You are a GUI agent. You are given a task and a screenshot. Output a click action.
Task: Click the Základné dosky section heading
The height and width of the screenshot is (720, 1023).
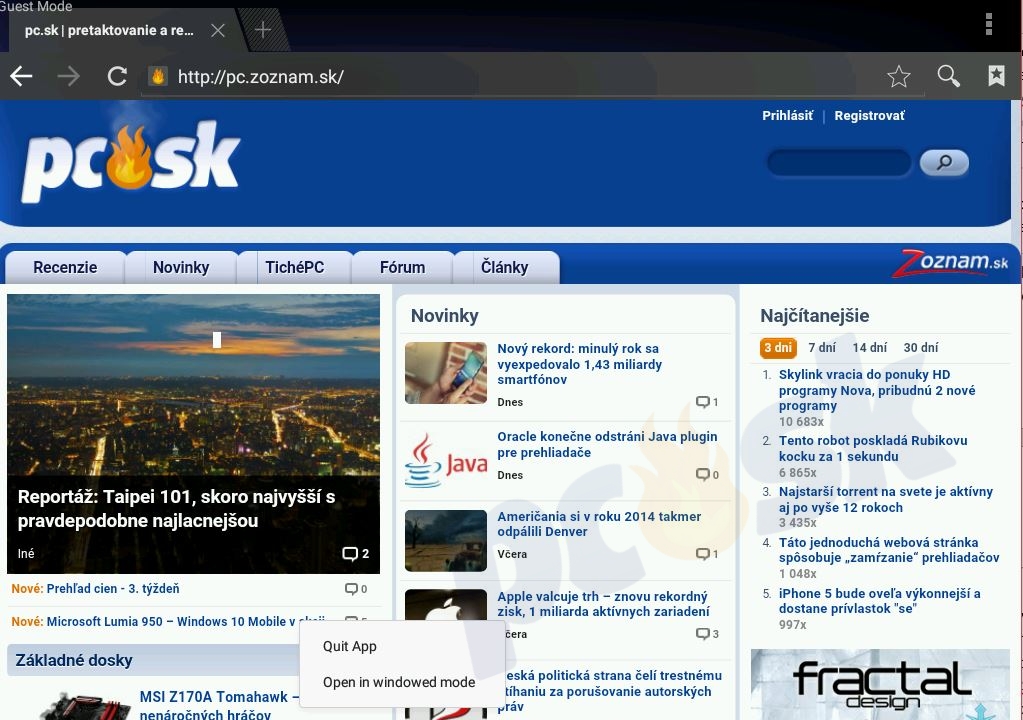pyautogui.click(x=74, y=661)
